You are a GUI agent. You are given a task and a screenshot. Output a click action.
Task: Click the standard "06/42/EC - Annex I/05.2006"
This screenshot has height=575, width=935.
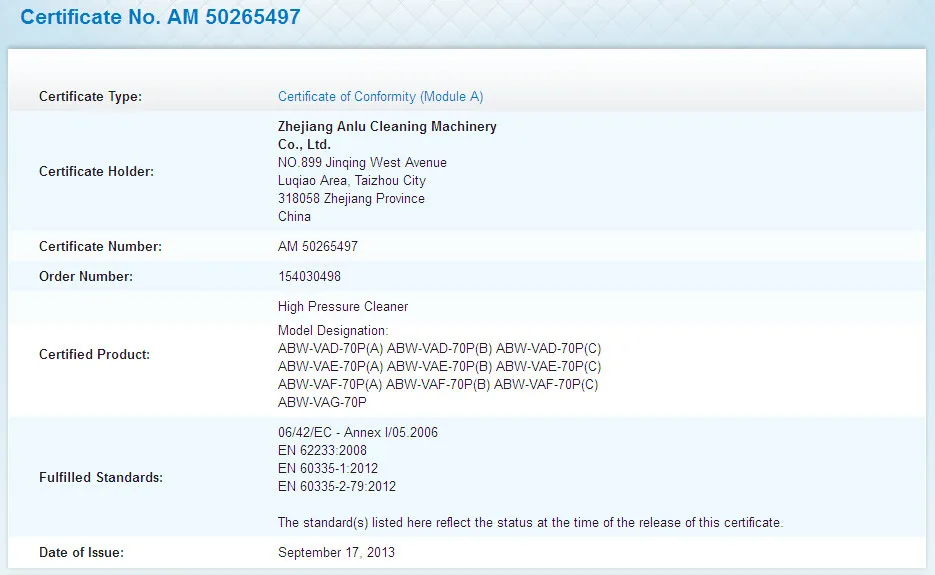(x=358, y=432)
